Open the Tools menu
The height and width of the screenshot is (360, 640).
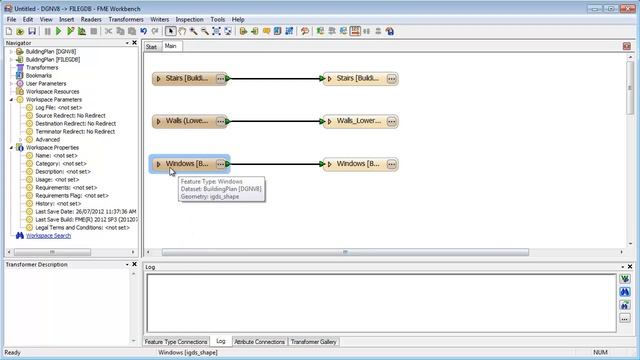[218, 19]
